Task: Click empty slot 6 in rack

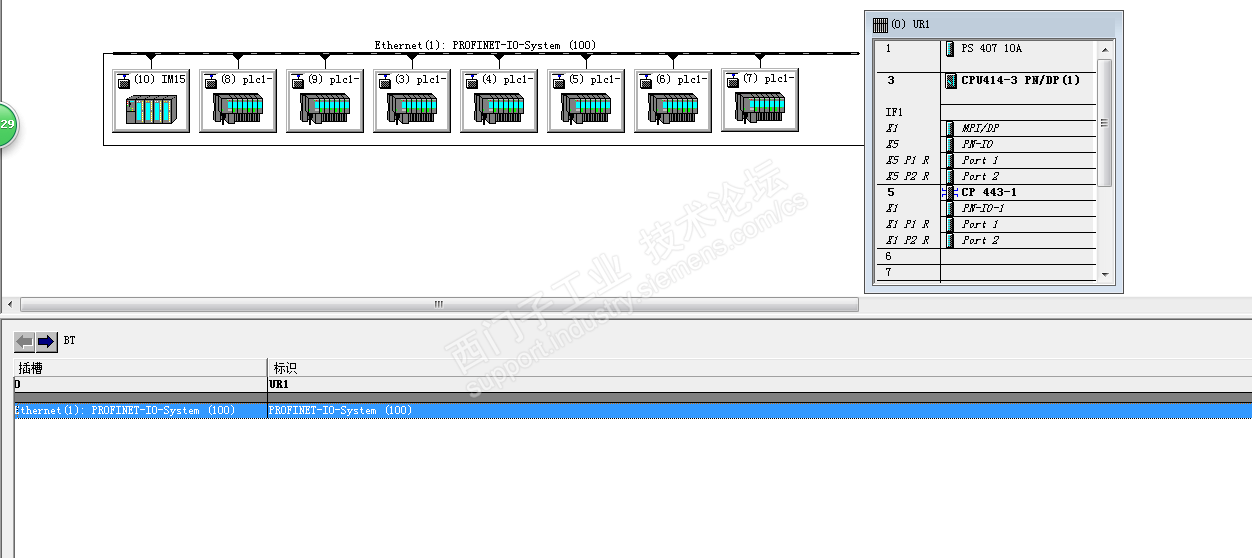Action: pyautogui.click(x=986, y=256)
